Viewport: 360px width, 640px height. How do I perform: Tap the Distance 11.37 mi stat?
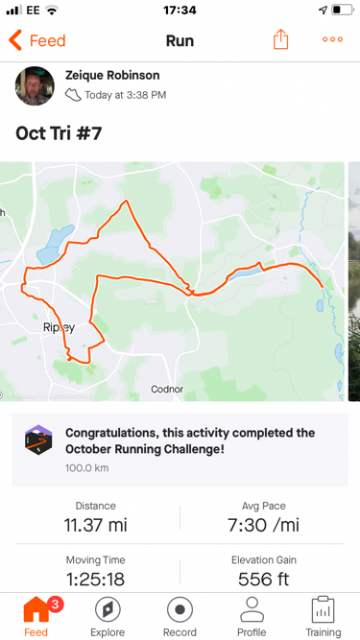(96, 517)
